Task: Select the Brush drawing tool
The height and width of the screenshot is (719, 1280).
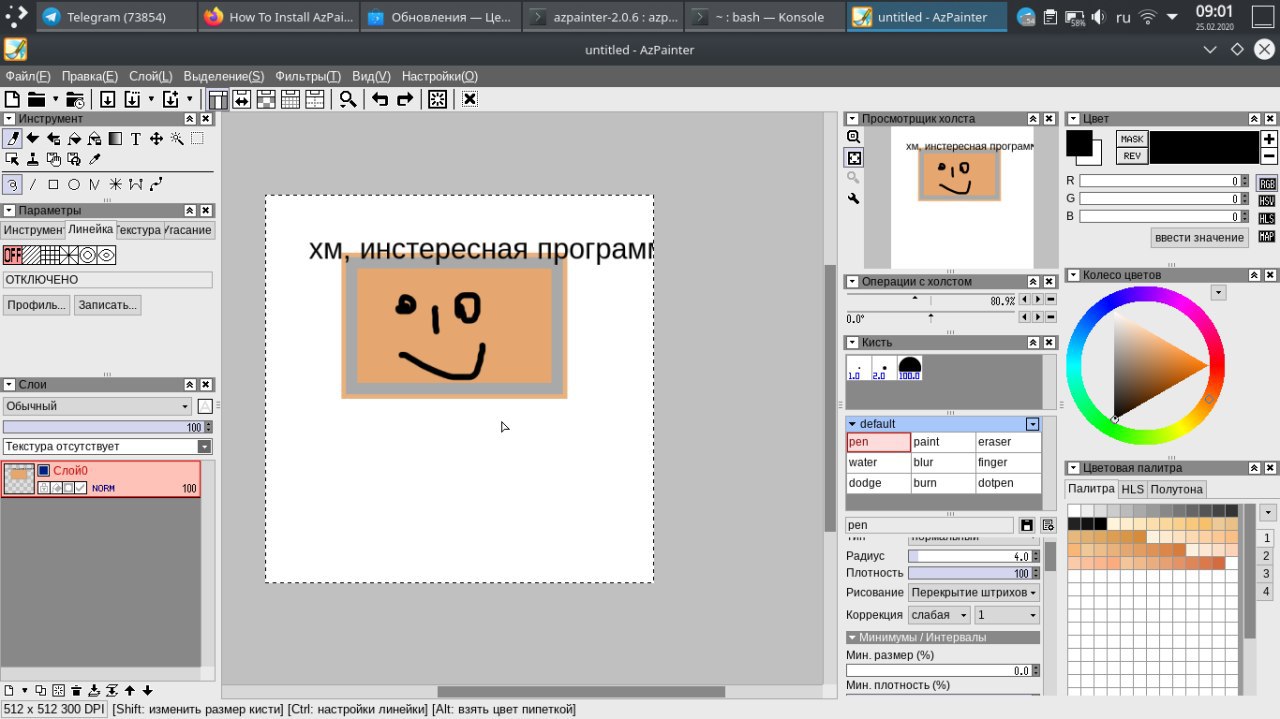Action: coord(12,139)
